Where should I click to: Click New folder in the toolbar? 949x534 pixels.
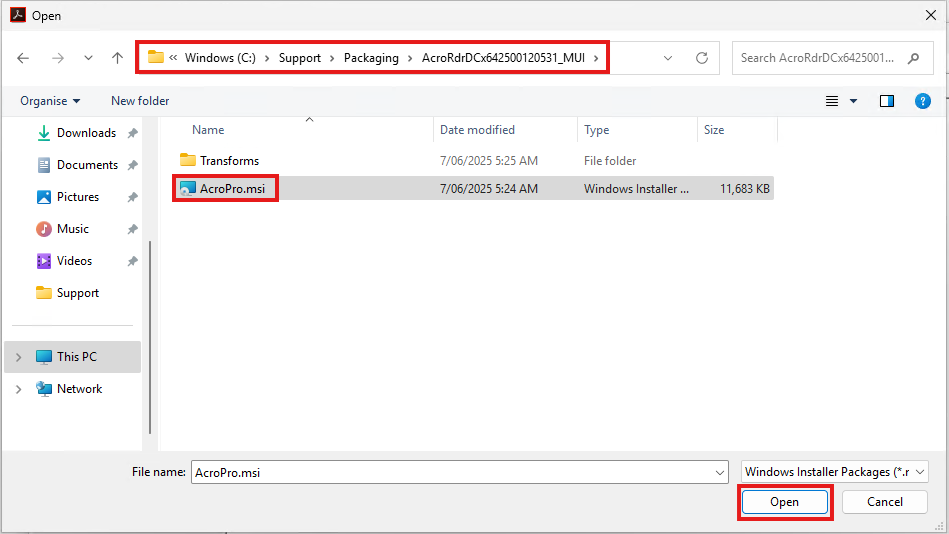(x=140, y=101)
